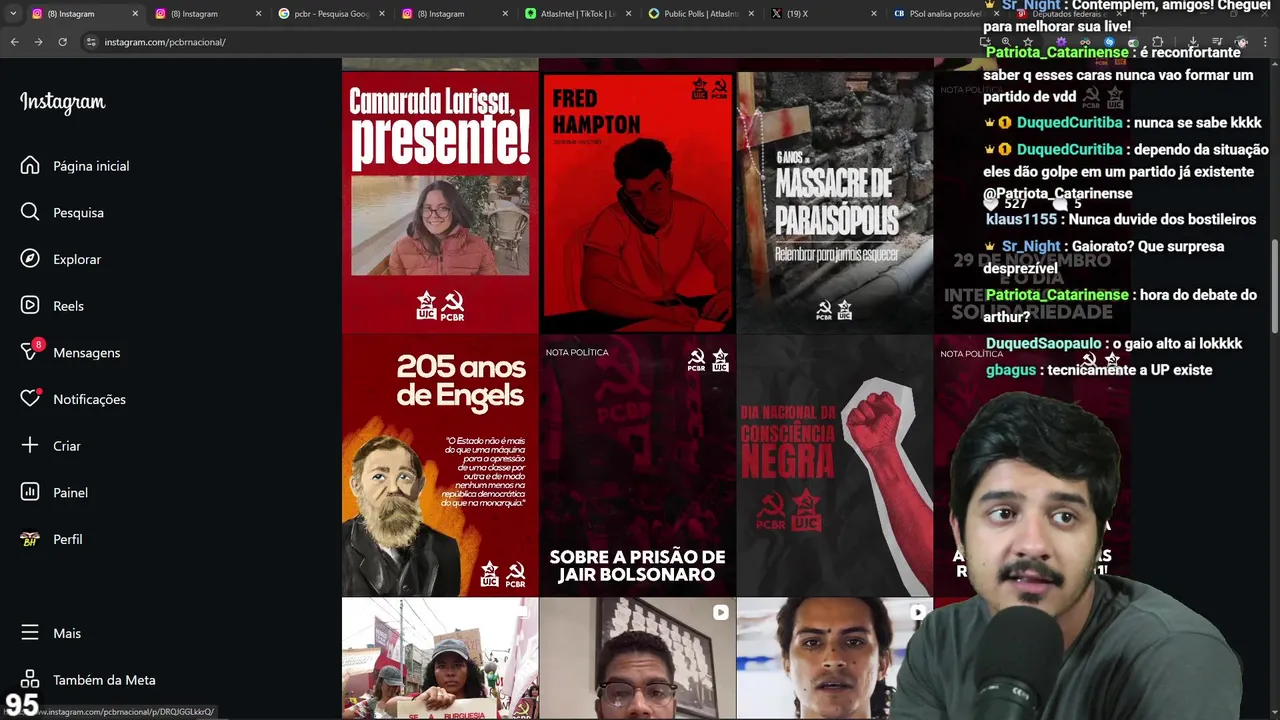
Task: Open the Painel chart icon
Action: tap(30, 492)
